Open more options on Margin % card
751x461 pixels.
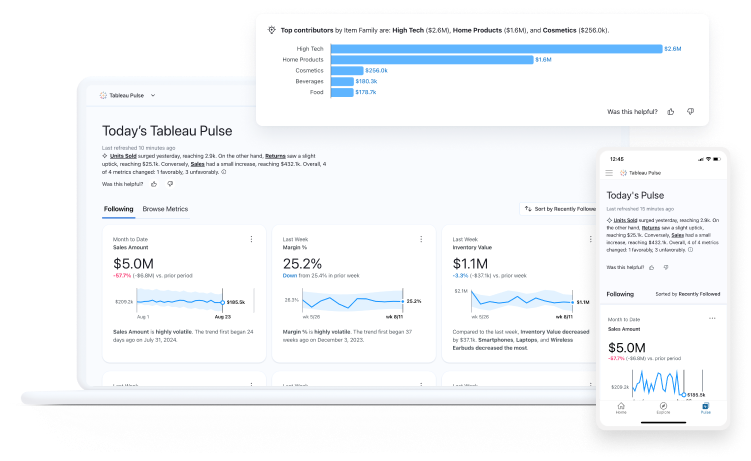(x=420, y=240)
